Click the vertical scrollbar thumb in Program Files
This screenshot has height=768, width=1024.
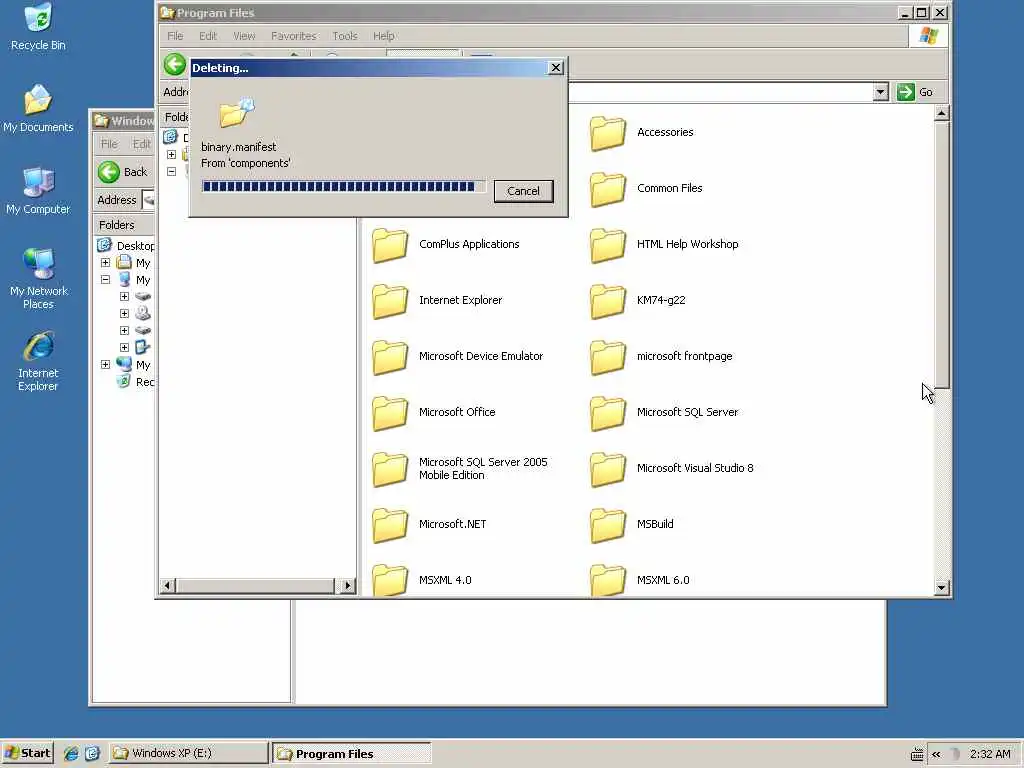[x=941, y=255]
